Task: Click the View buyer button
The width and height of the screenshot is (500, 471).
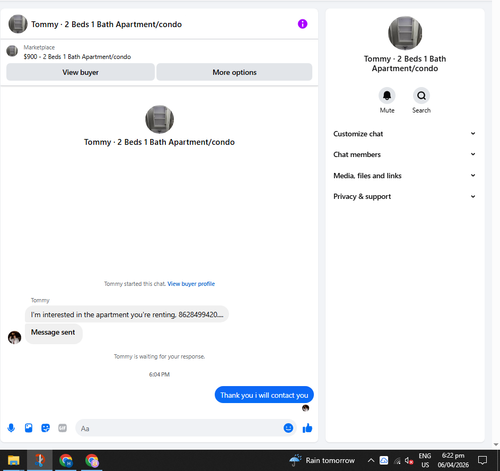Action: (80, 72)
